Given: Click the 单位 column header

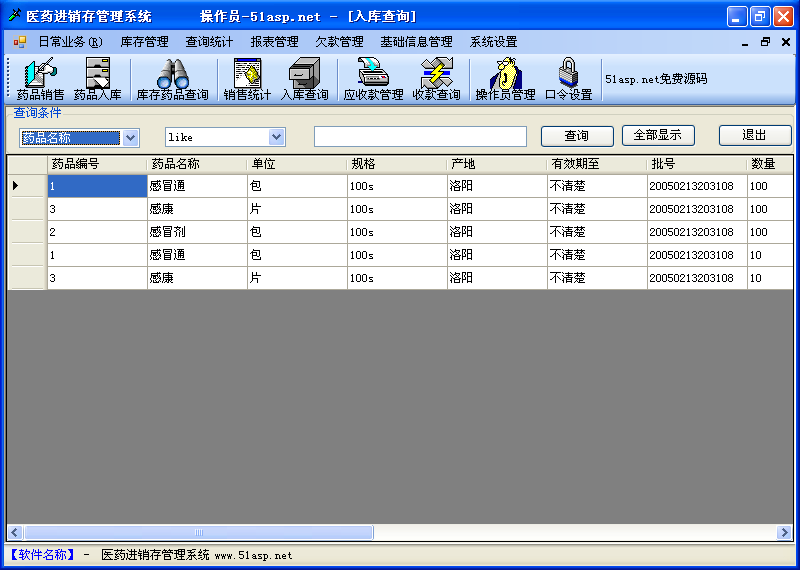Looking at the screenshot, I should 297,164.
